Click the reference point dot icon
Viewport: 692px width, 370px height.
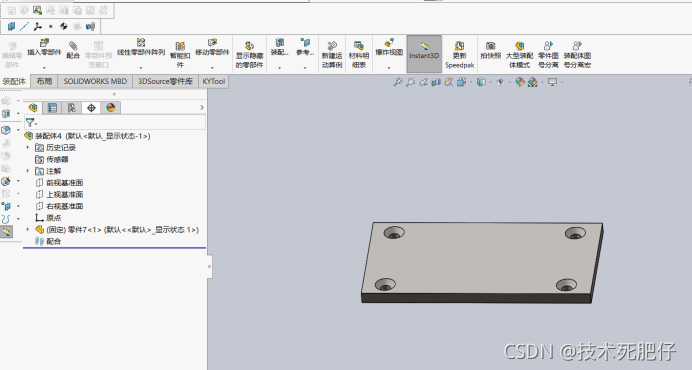(51, 26)
